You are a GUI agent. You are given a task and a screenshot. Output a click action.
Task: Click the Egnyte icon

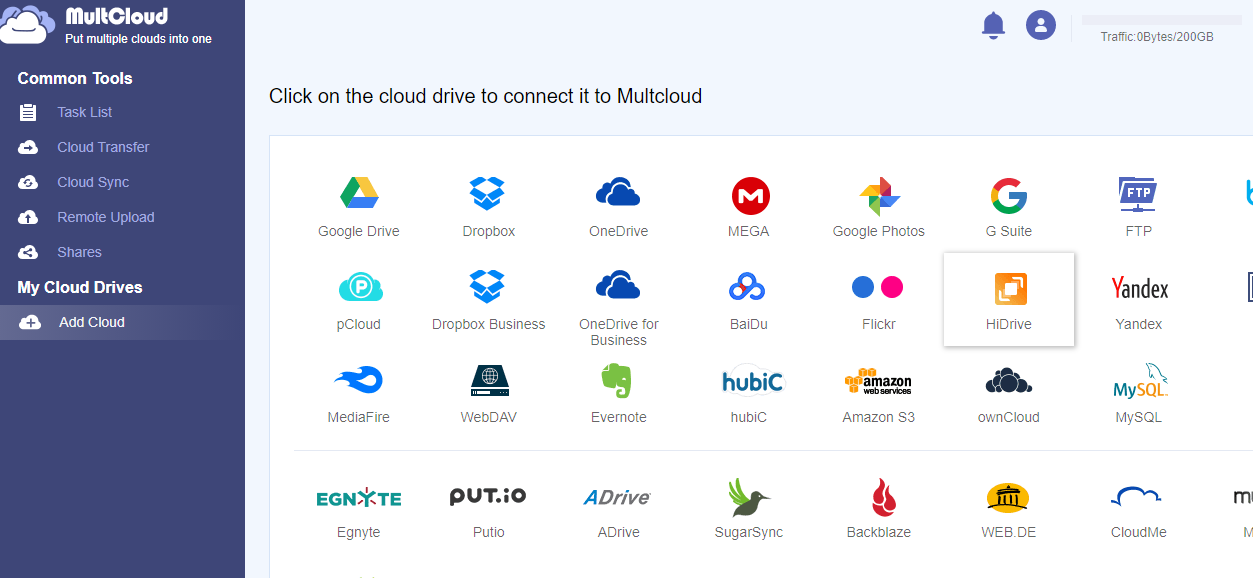tap(359, 498)
